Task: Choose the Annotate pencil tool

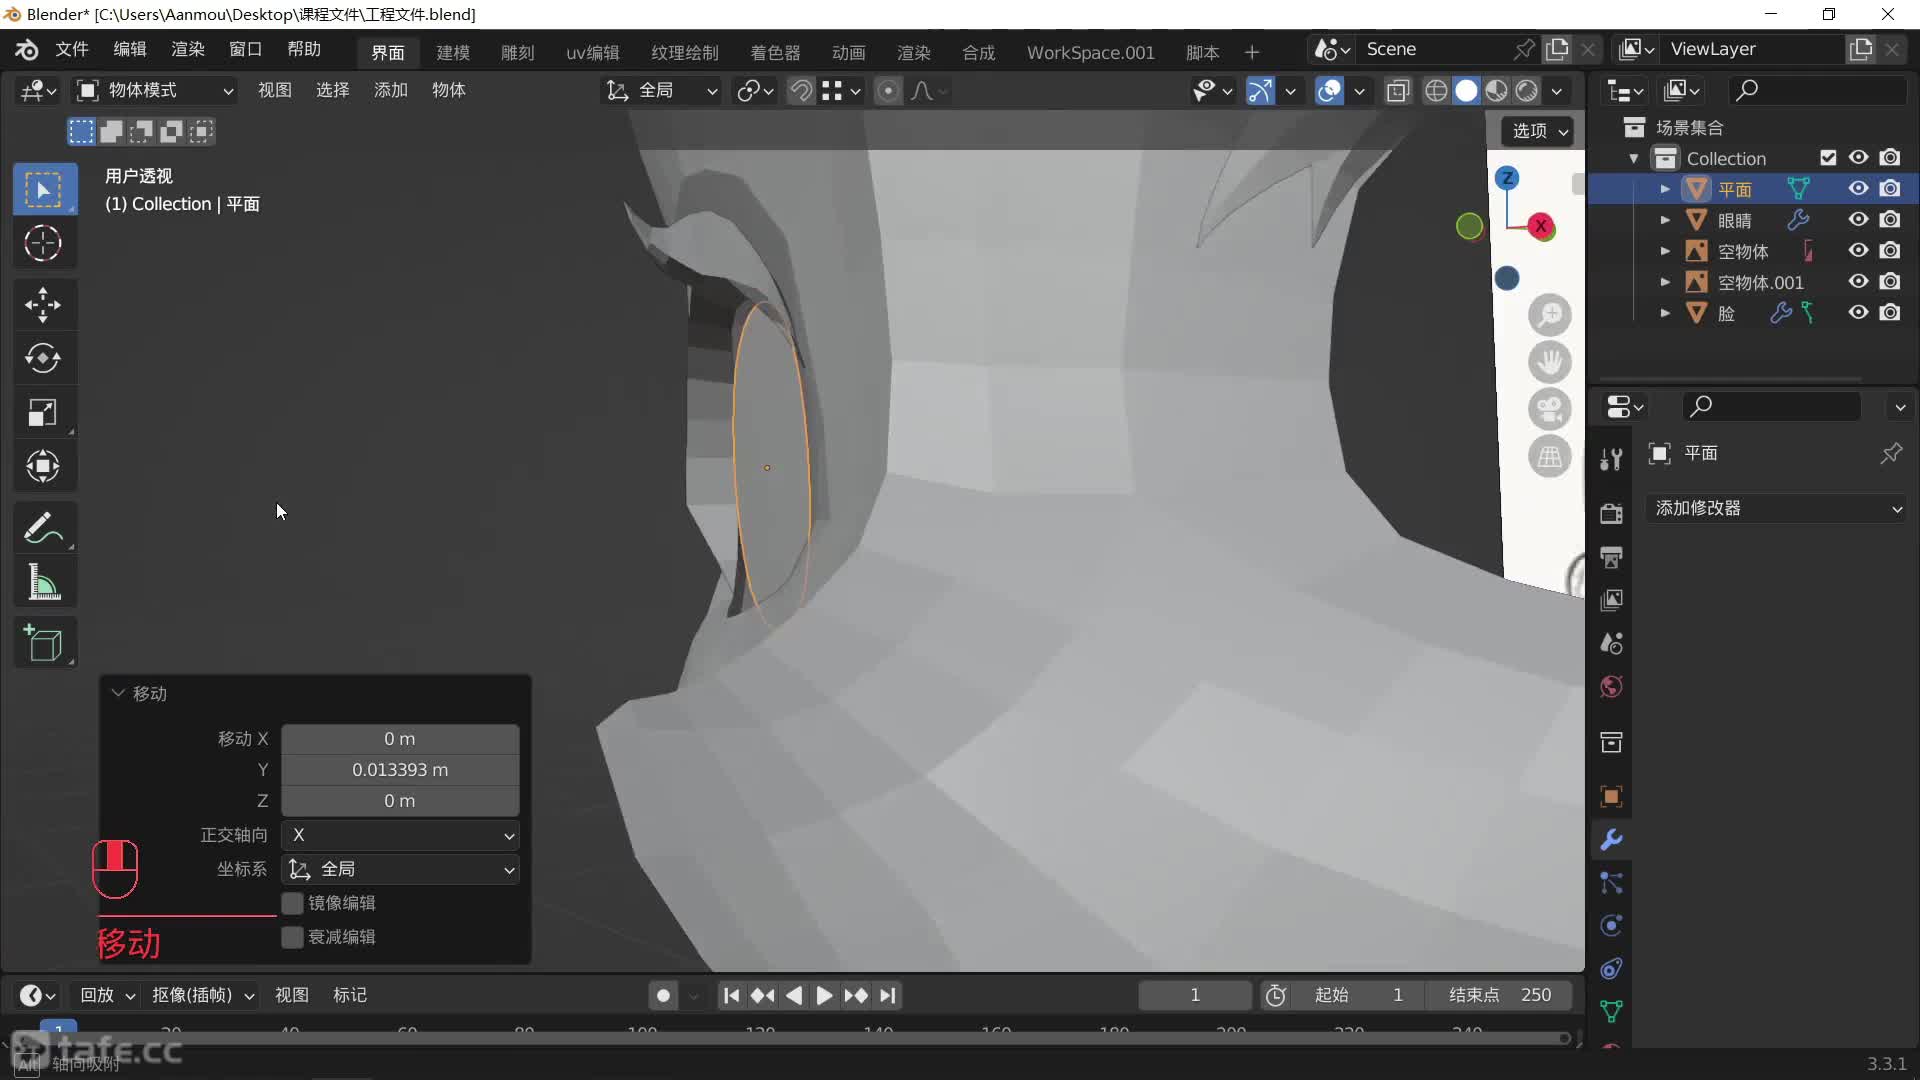Action: coord(43,527)
